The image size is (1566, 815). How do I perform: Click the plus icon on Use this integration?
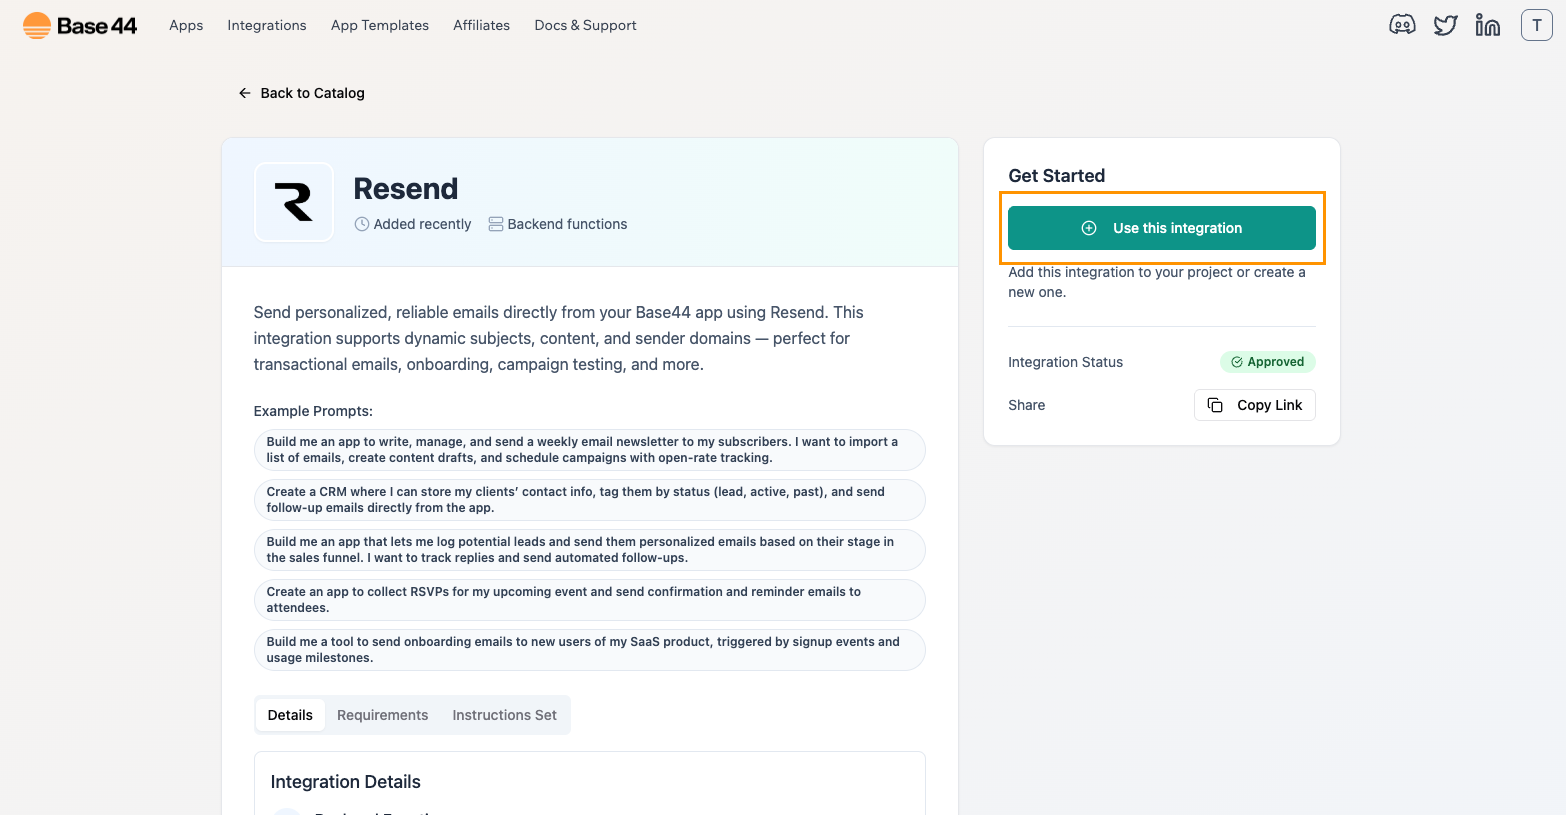click(1087, 228)
